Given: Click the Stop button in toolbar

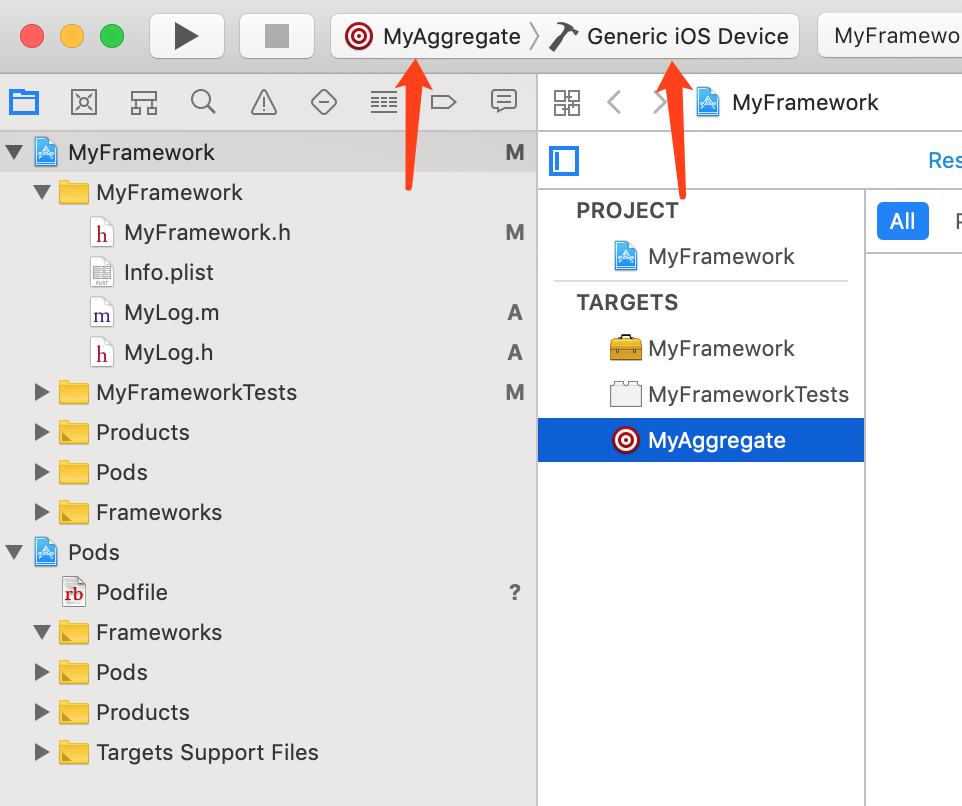Looking at the screenshot, I should (276, 37).
